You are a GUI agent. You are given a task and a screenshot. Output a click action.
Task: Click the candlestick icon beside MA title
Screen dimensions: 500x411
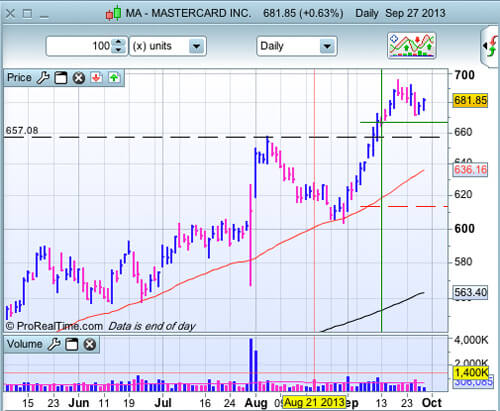click(113, 13)
